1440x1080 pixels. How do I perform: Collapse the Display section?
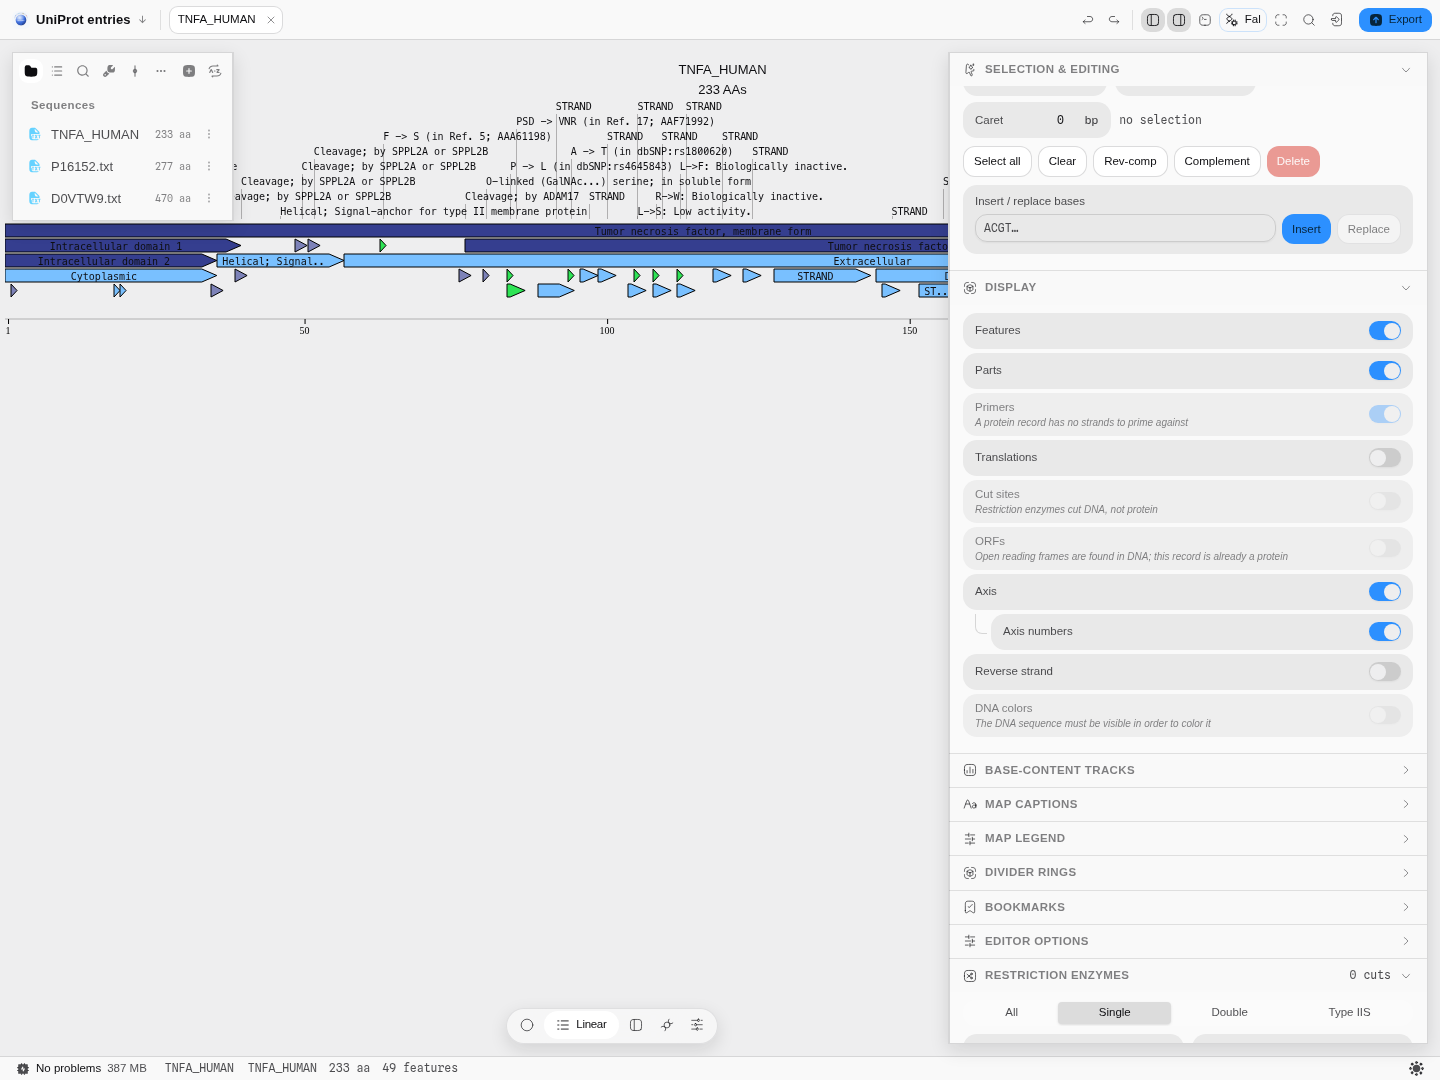tap(1187, 288)
